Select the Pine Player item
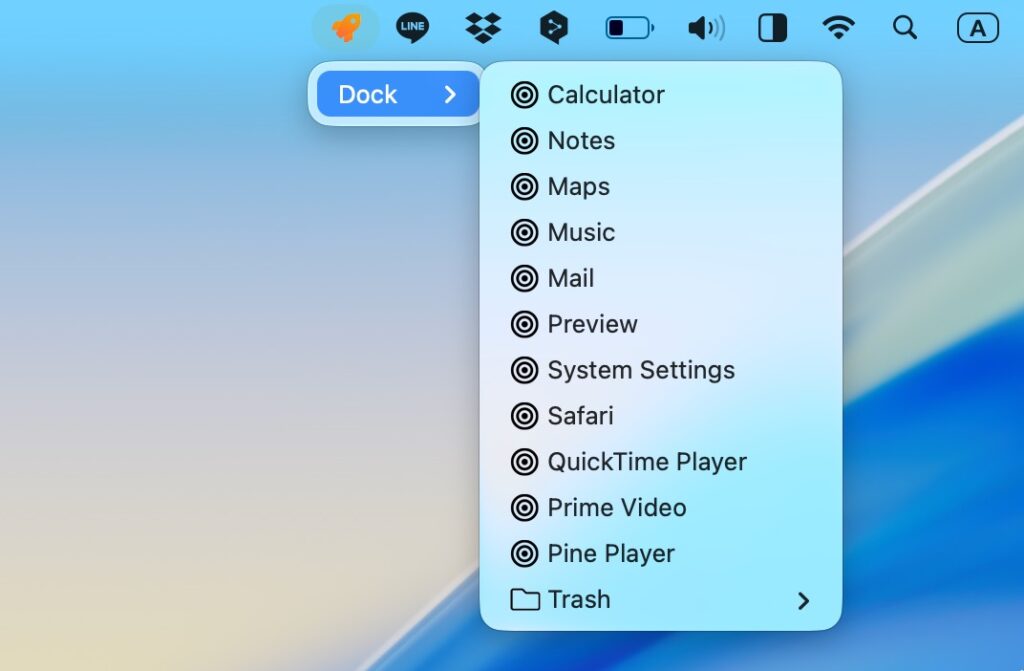Image resolution: width=1024 pixels, height=671 pixels. [610, 553]
